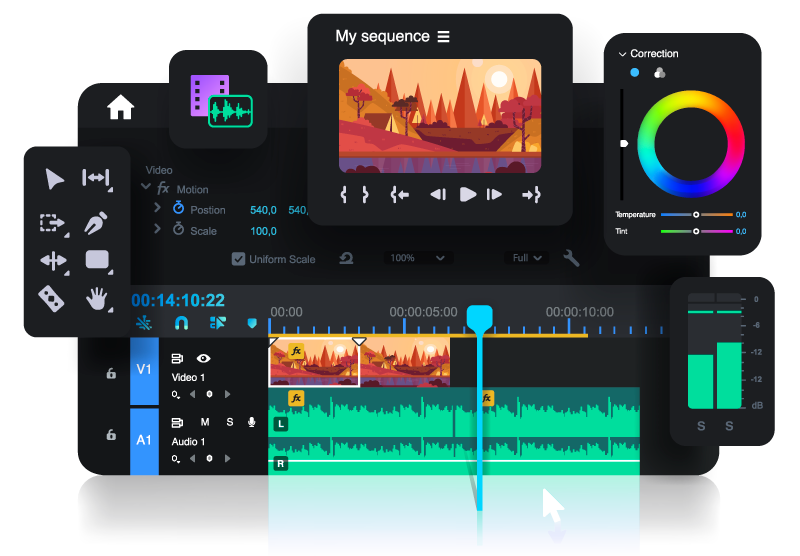Click the Temperature slider handle
Image resolution: width=800 pixels, height=556 pixels.
(x=697, y=215)
